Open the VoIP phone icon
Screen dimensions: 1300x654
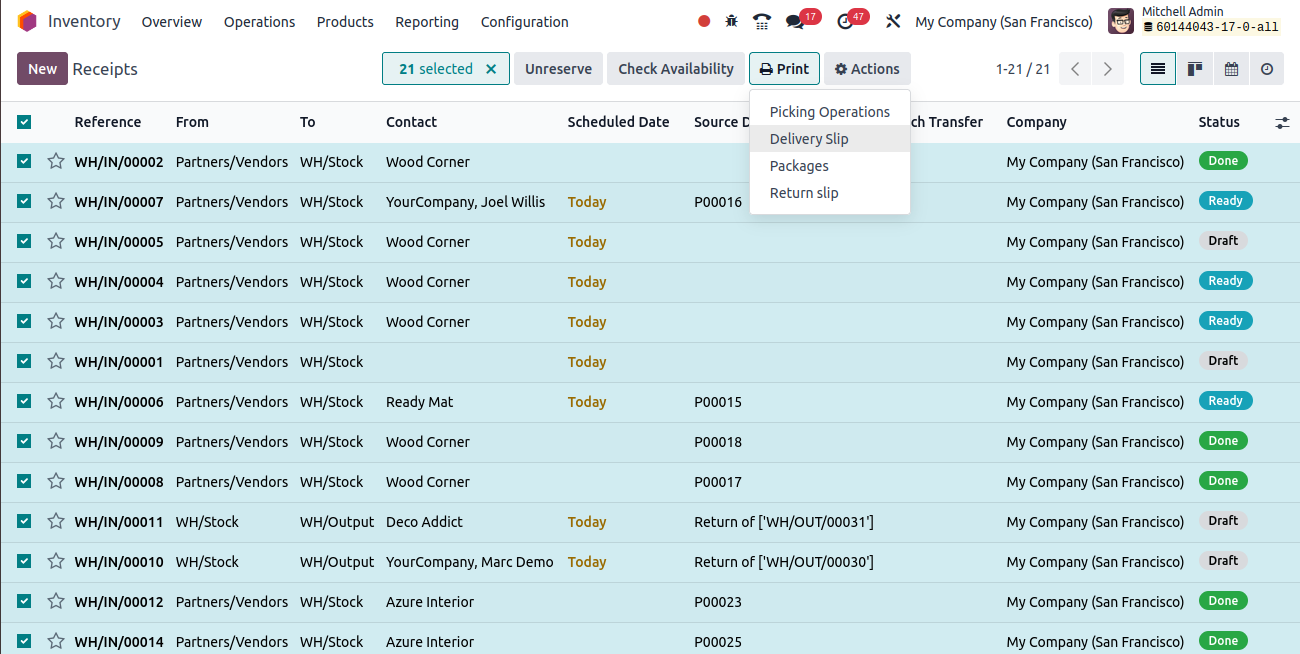(762, 21)
